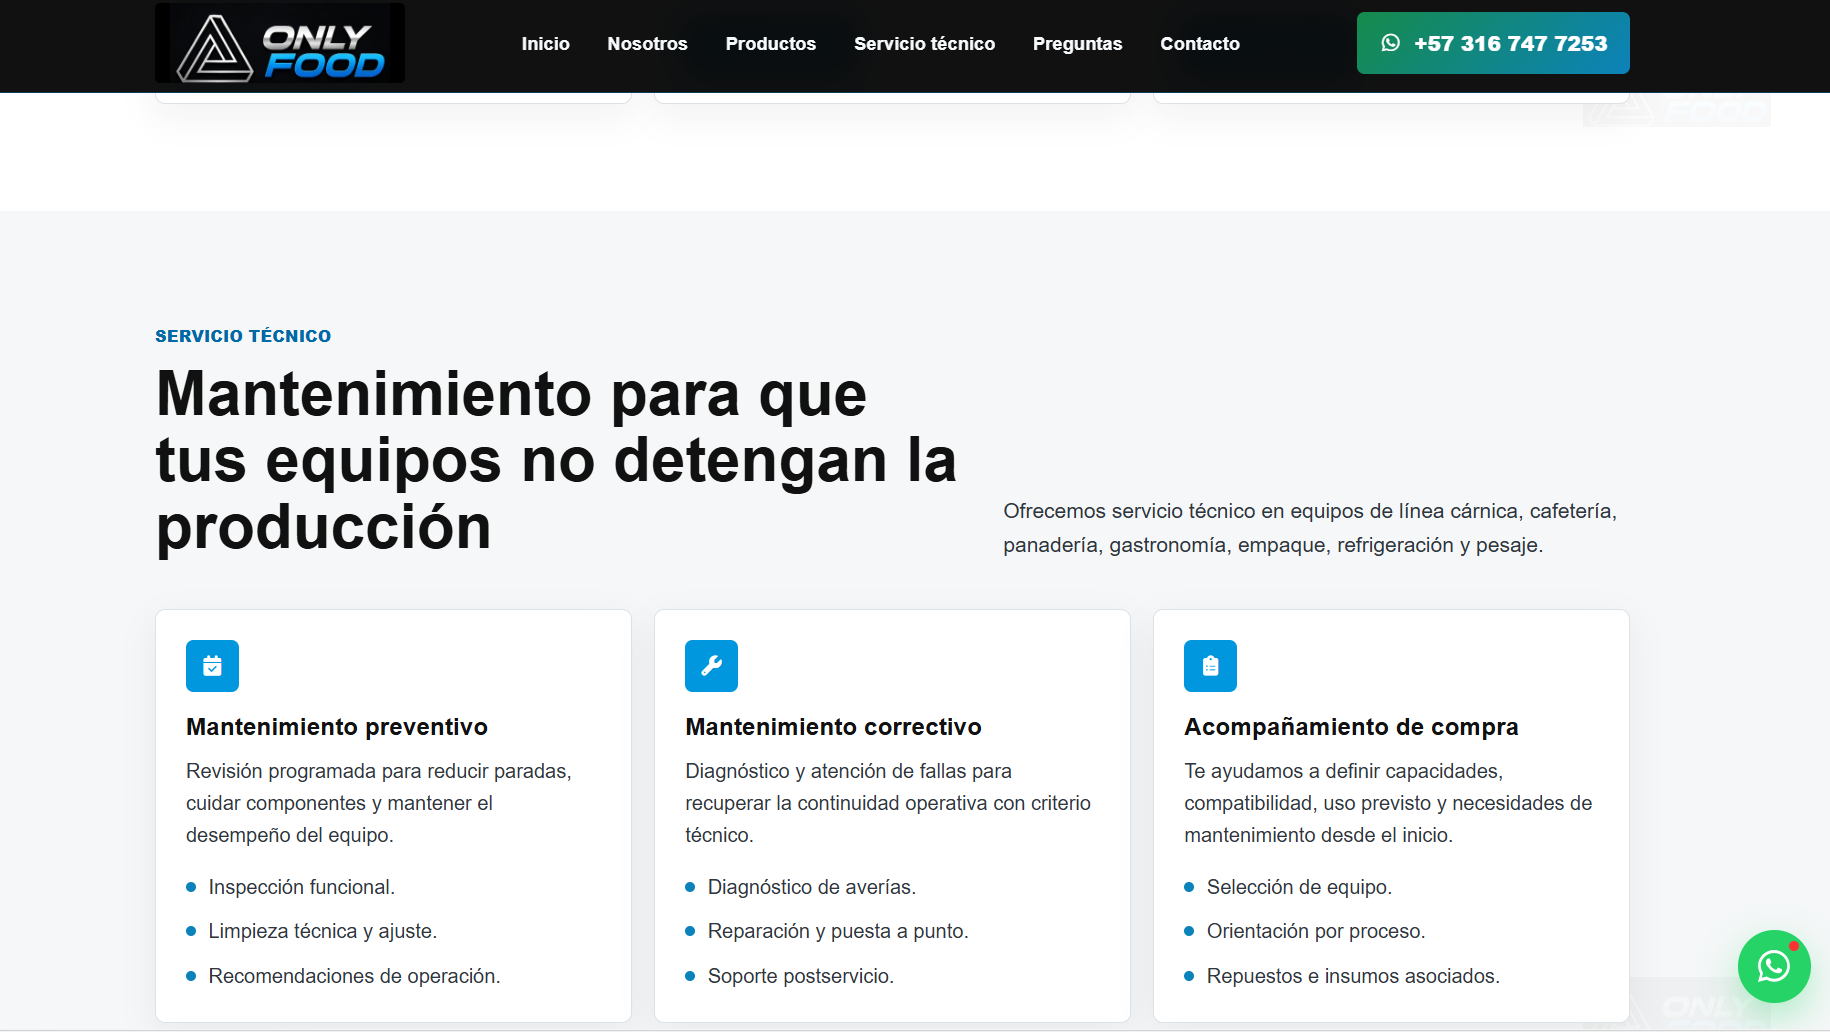Go to Inicio in the navigation
The image size is (1830, 1032).
click(545, 44)
